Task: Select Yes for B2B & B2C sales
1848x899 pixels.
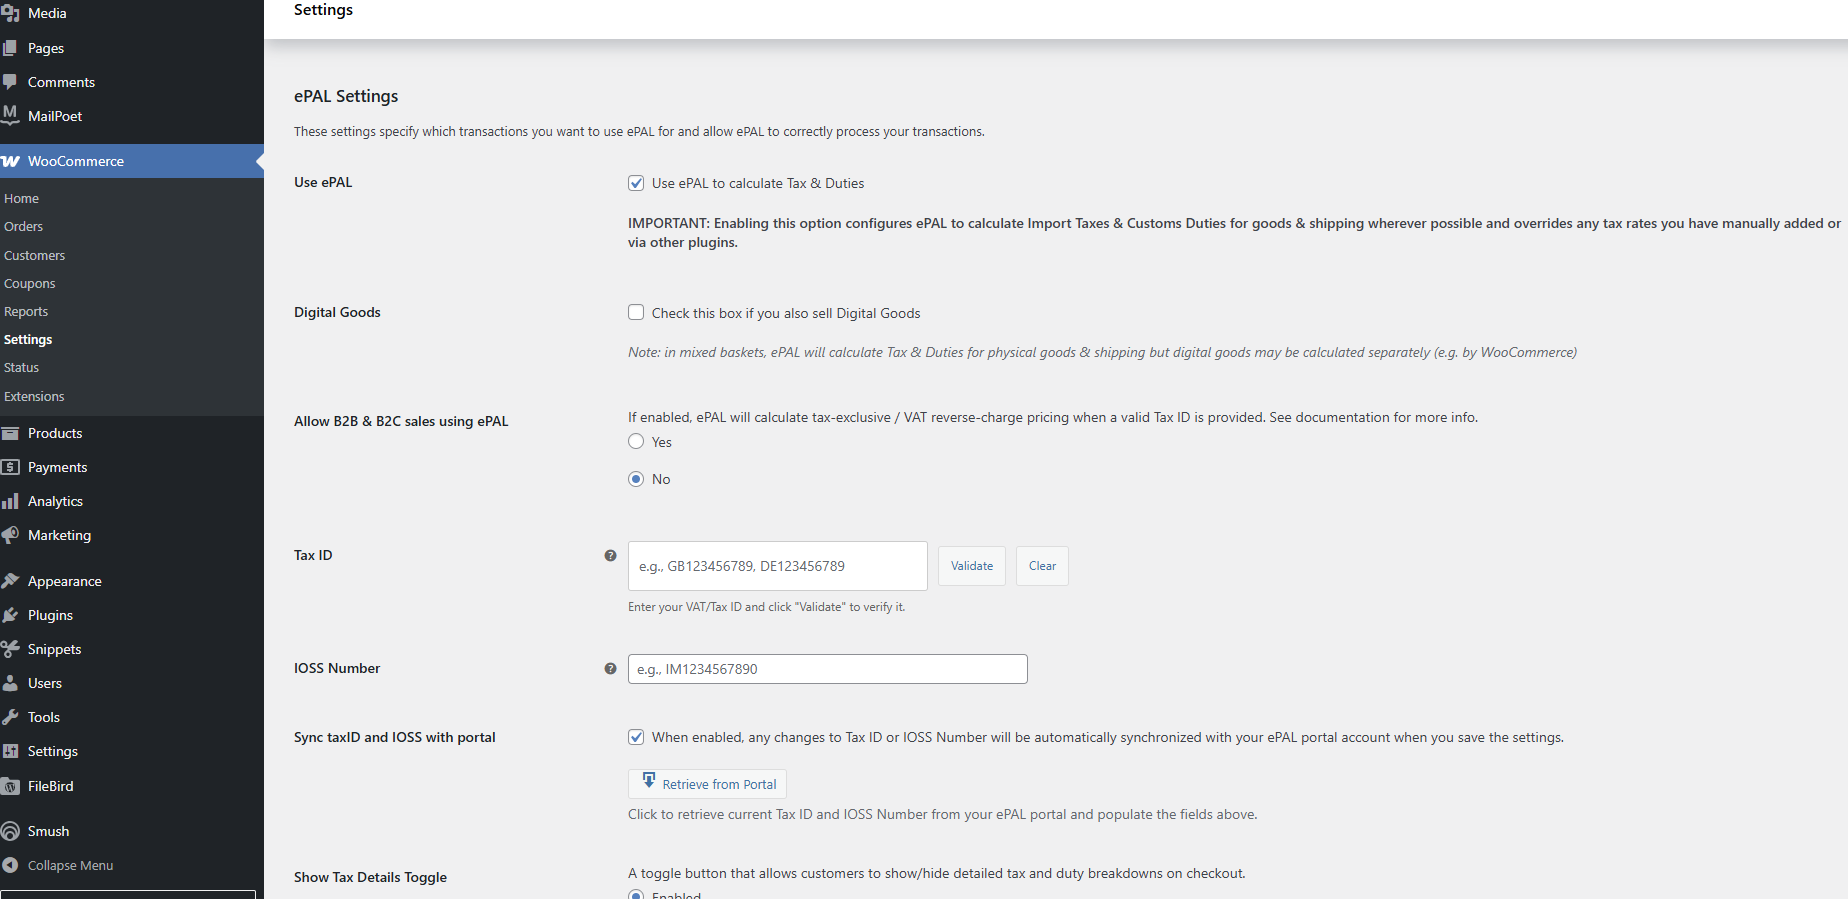Action: point(636,441)
